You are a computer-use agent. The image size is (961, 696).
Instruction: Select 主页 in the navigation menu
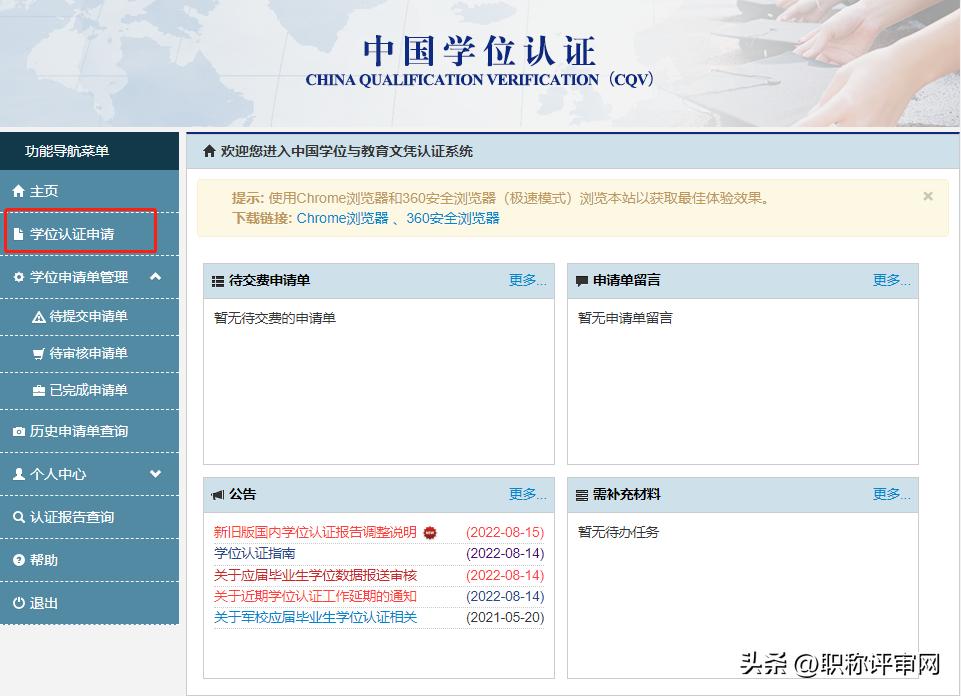[45, 191]
